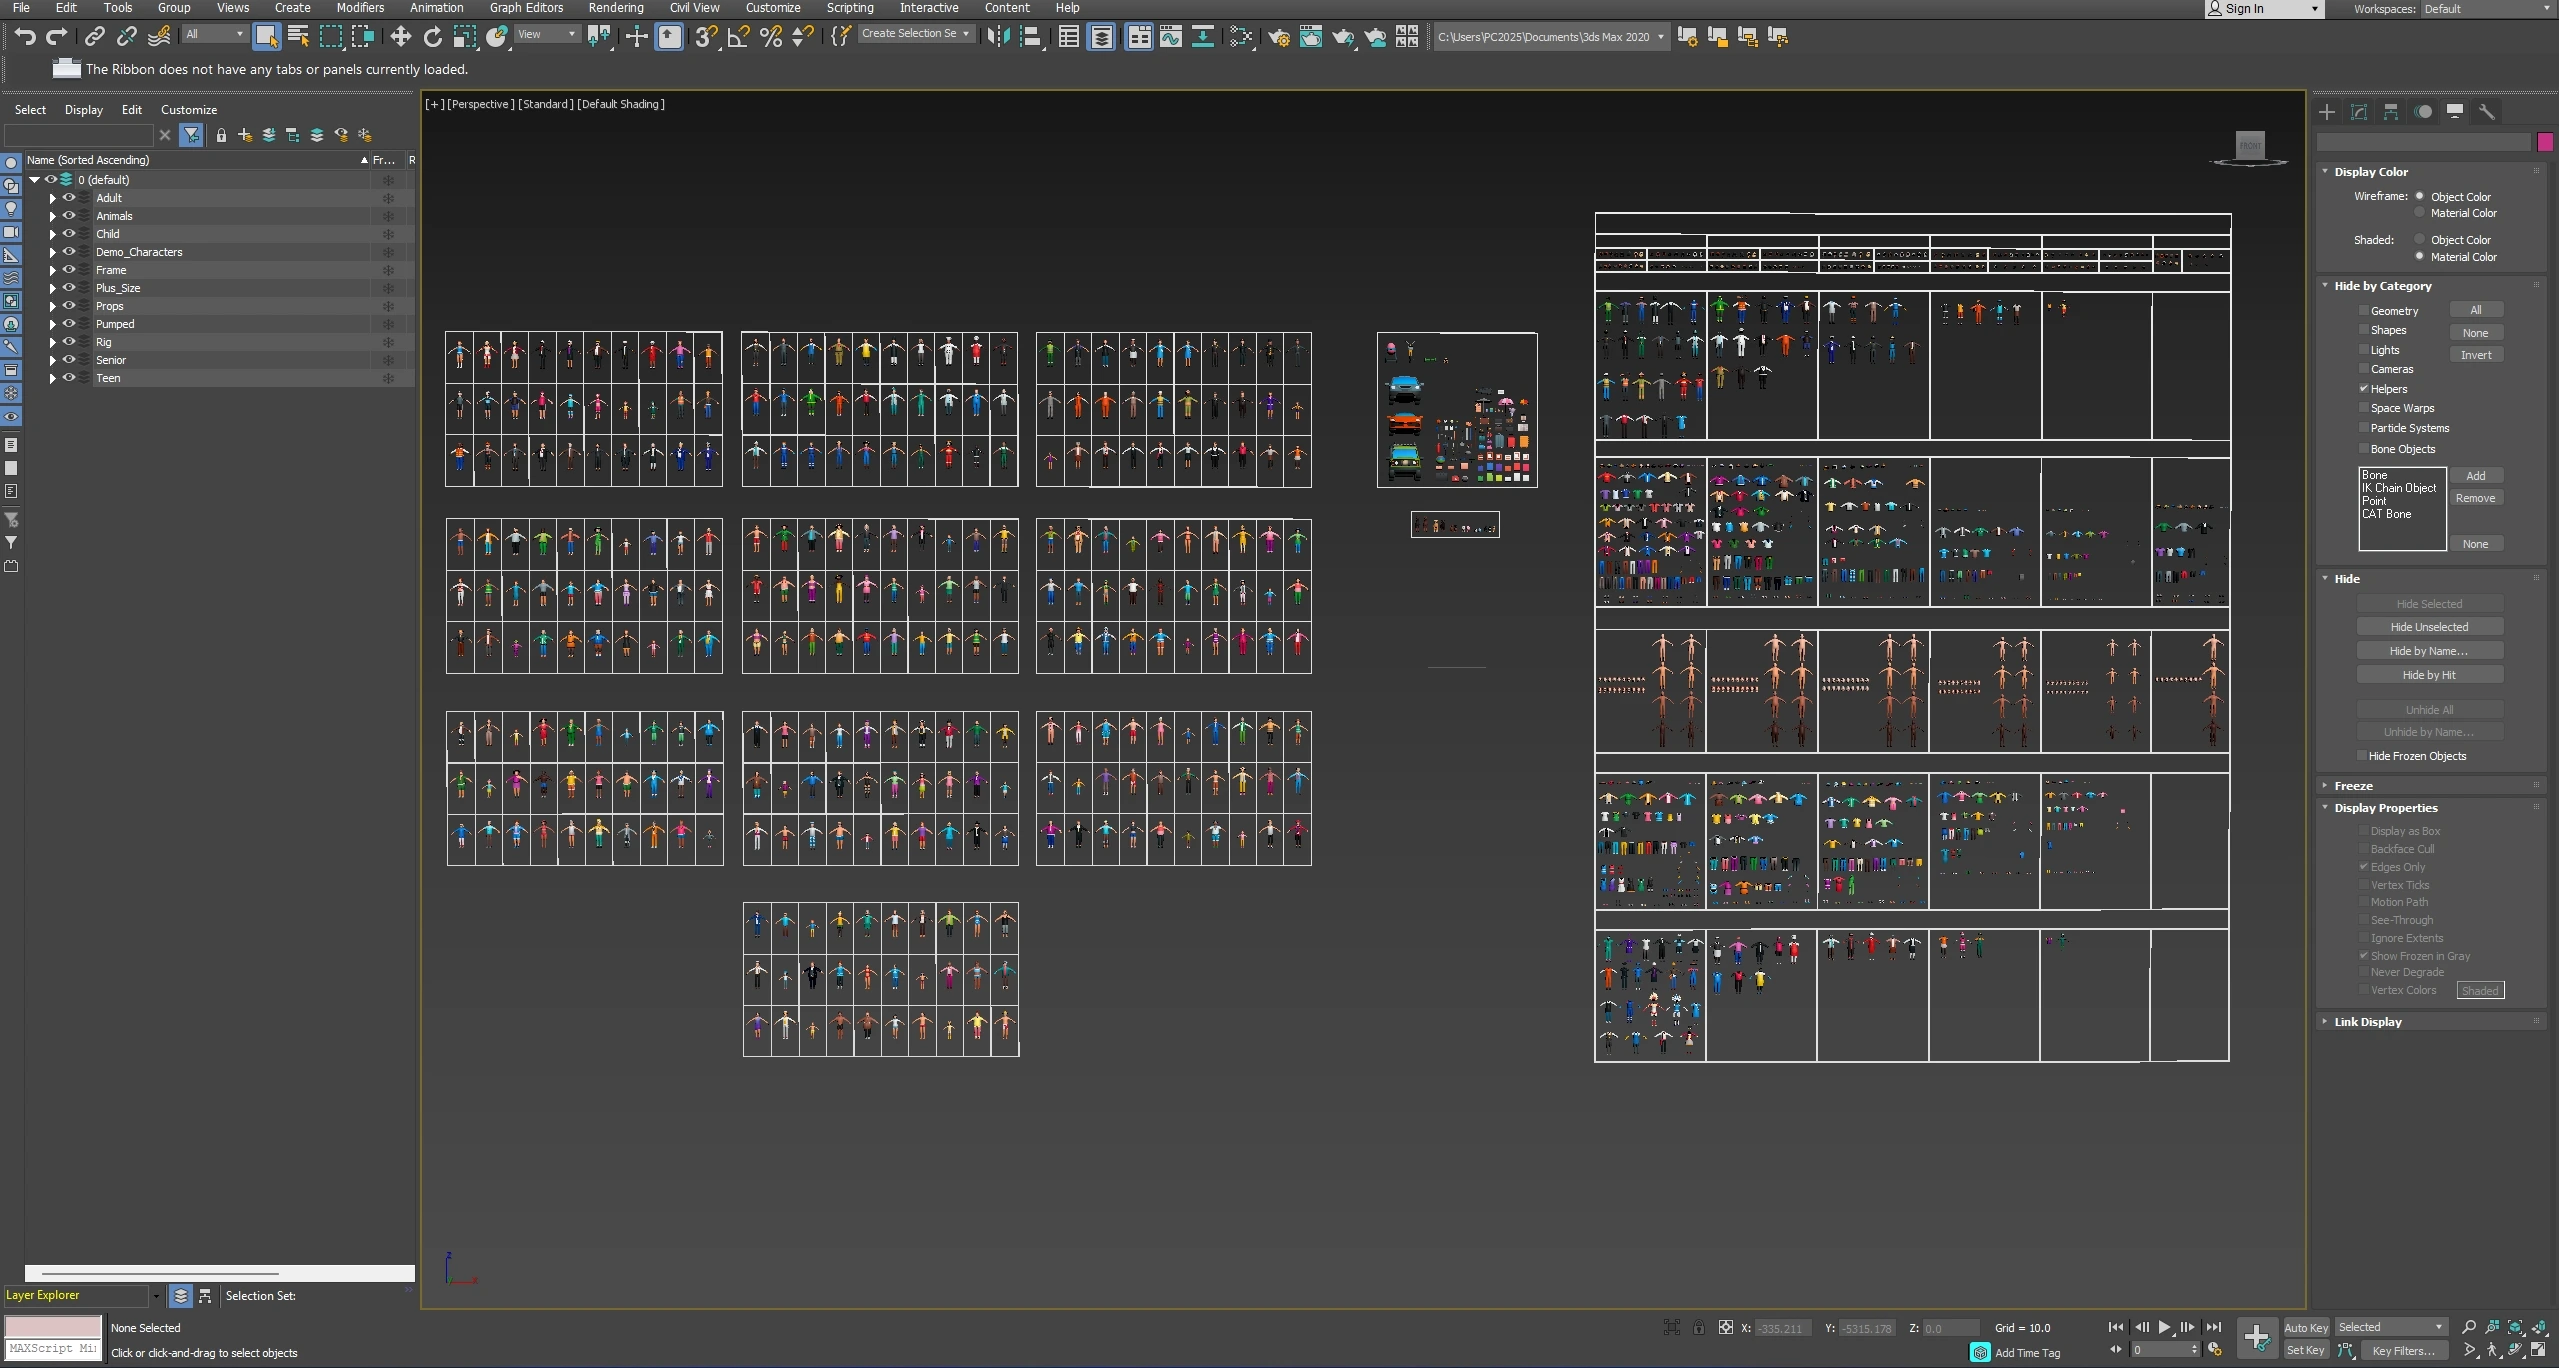Open the Hierarchy panel icon
The width and height of the screenshot is (2559, 1368).
click(x=2390, y=112)
